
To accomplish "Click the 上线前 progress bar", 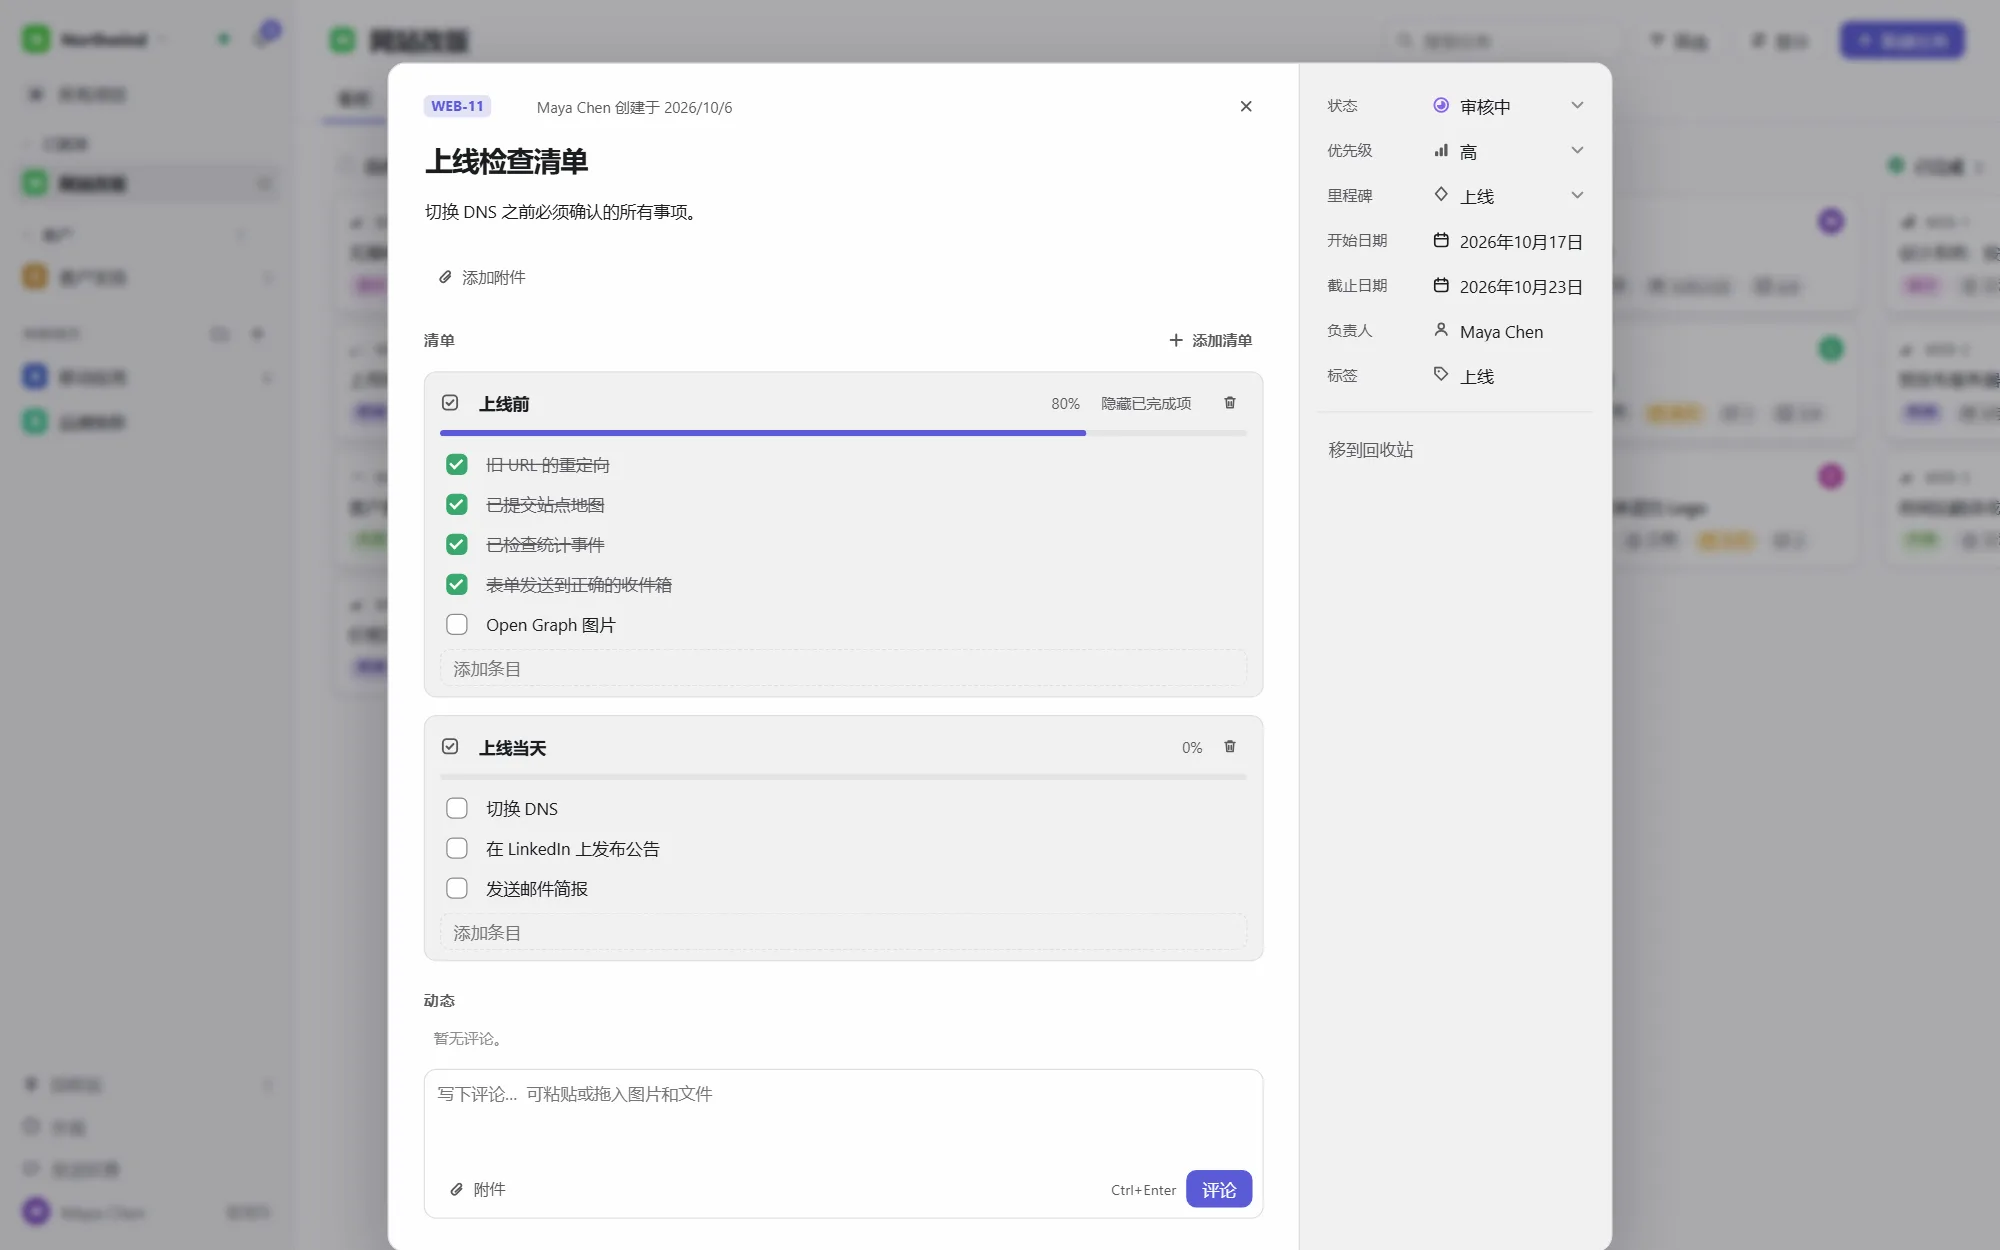I will click(843, 433).
